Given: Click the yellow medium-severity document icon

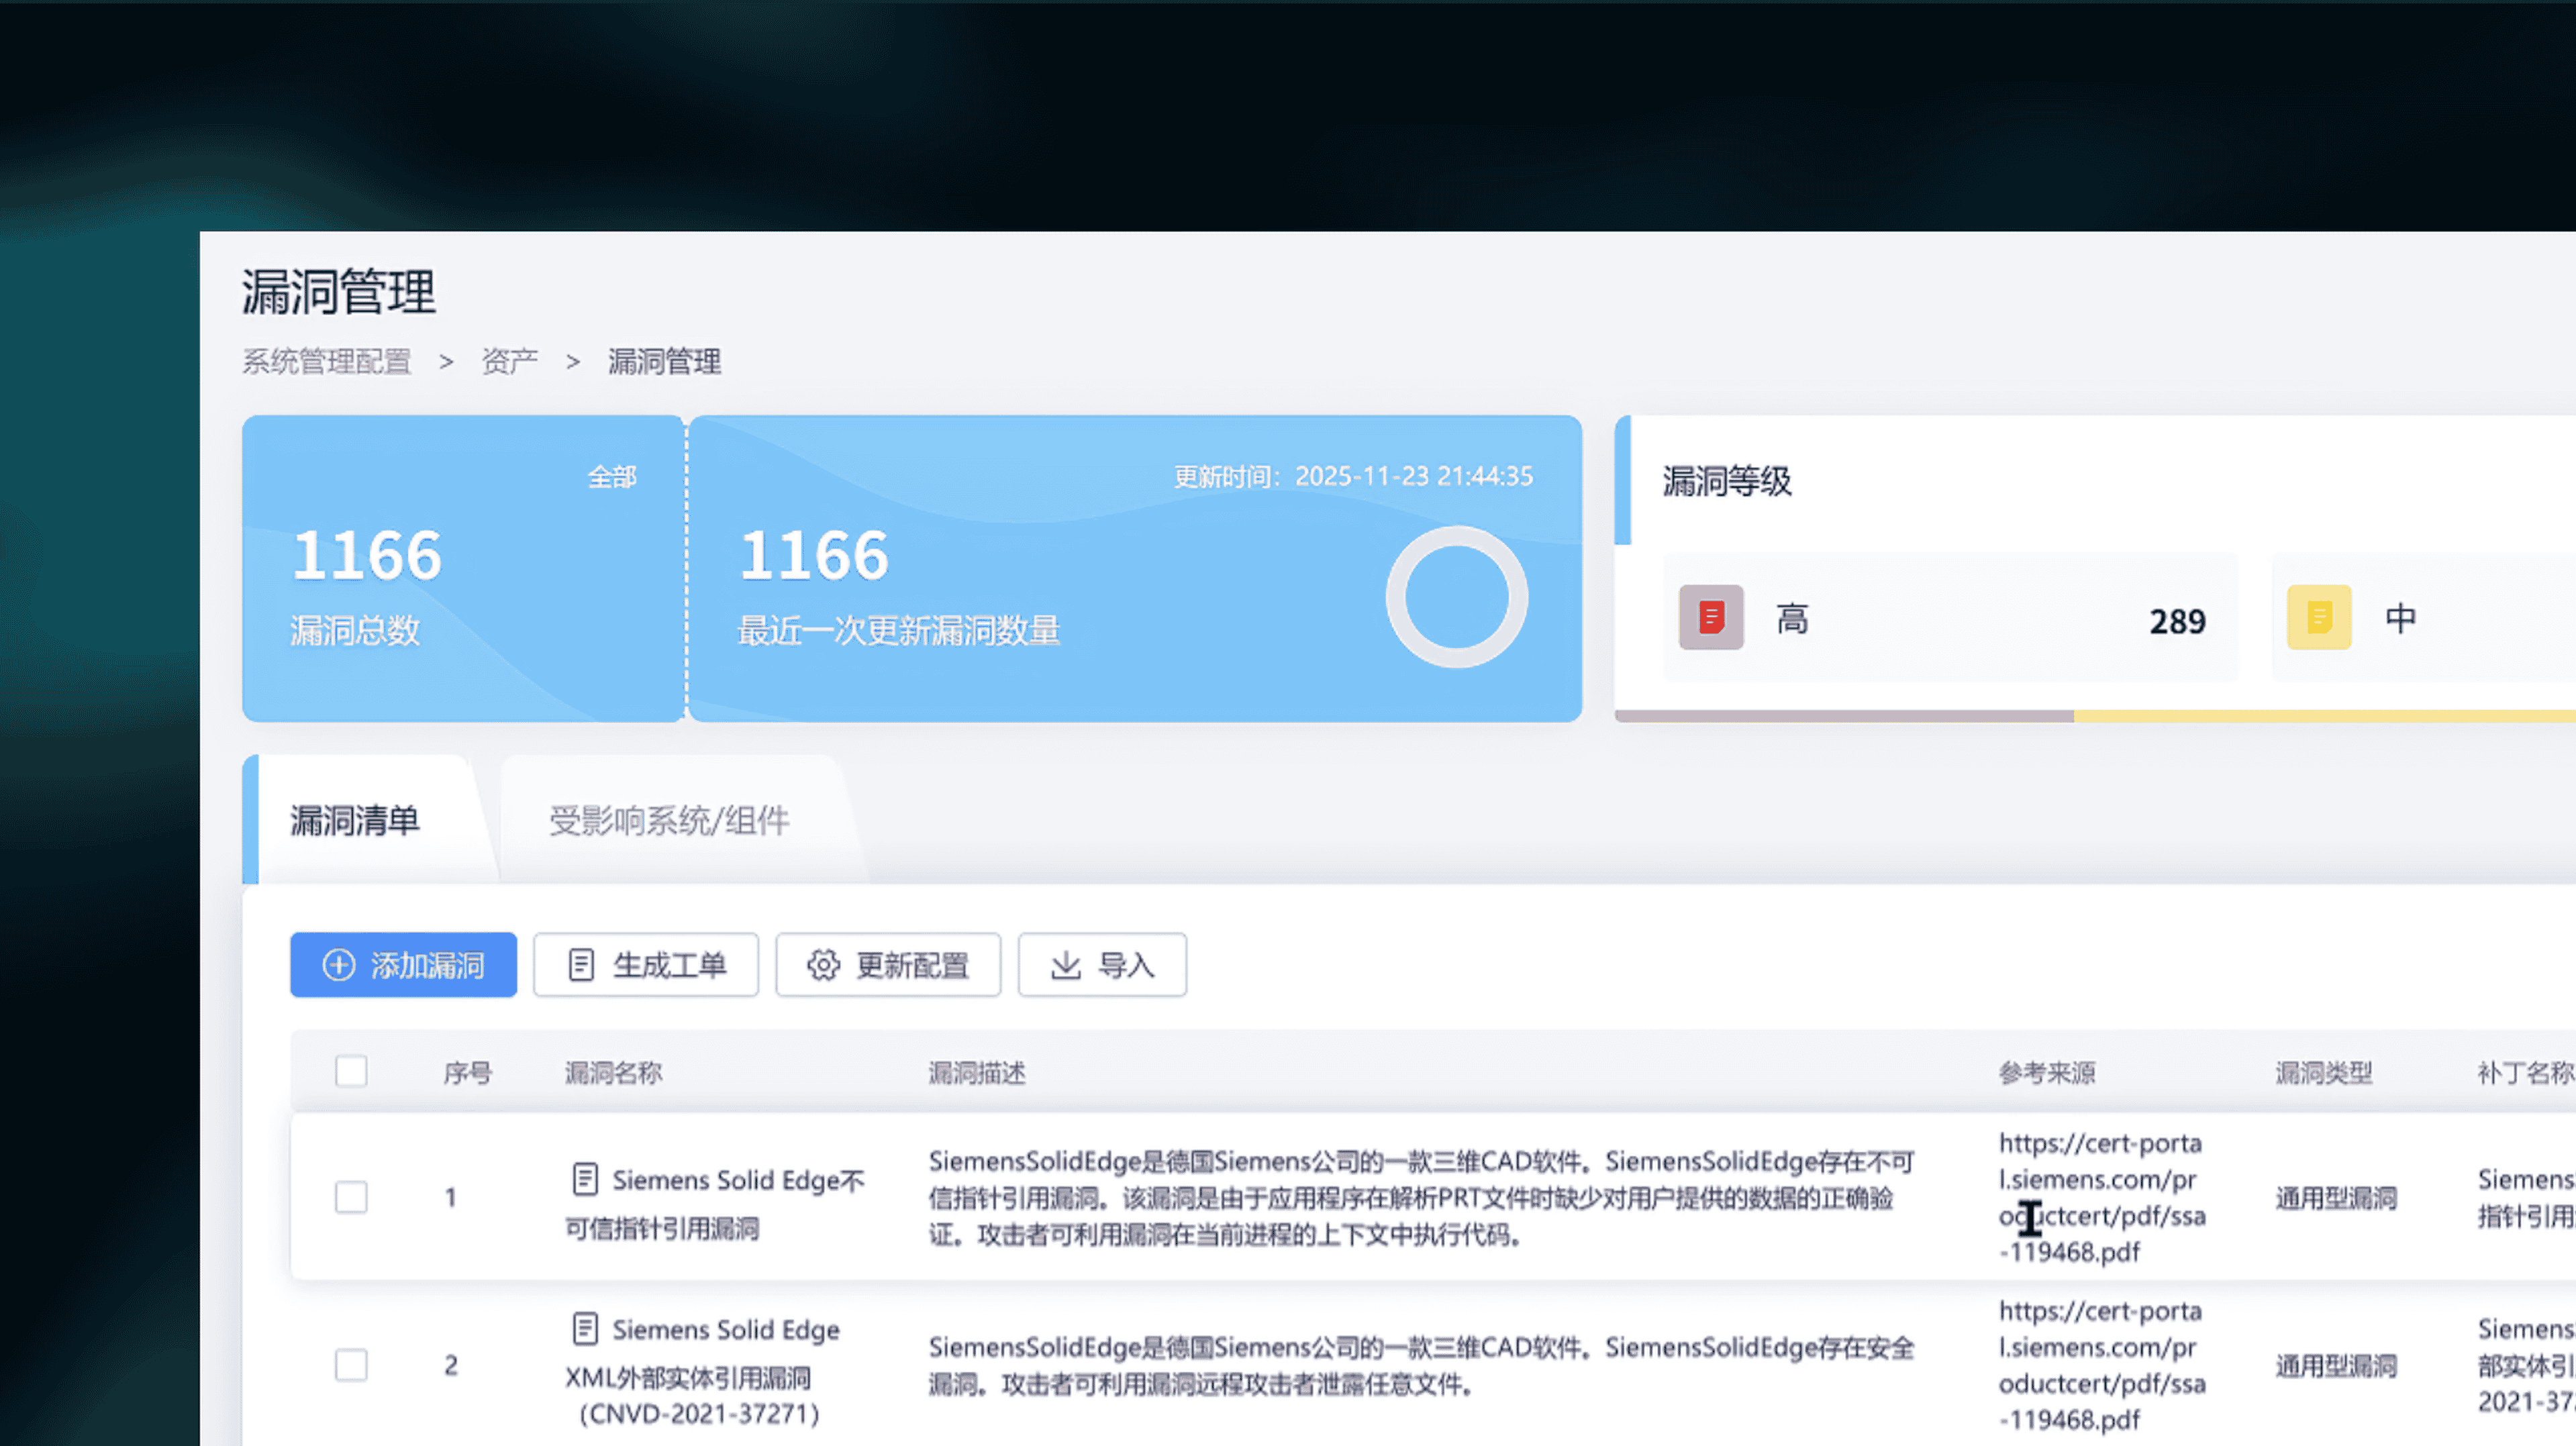Looking at the screenshot, I should pyautogui.click(x=2319, y=618).
